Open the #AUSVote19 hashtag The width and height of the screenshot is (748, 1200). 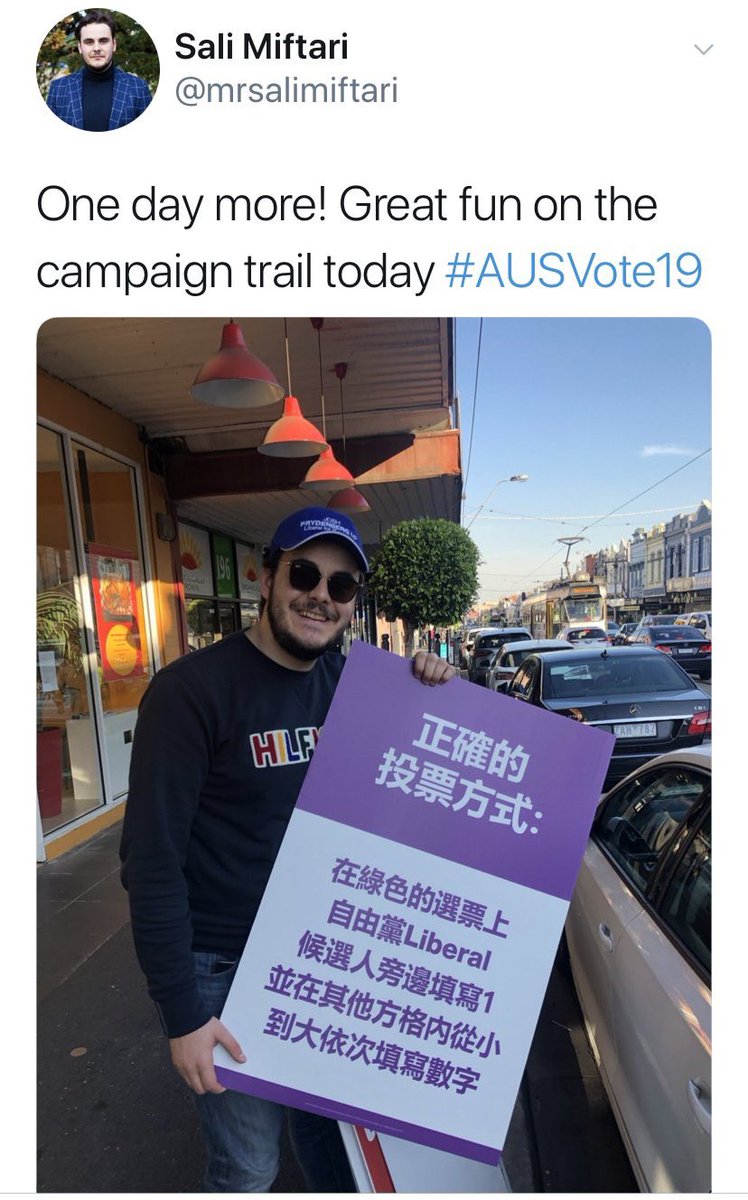tap(573, 272)
